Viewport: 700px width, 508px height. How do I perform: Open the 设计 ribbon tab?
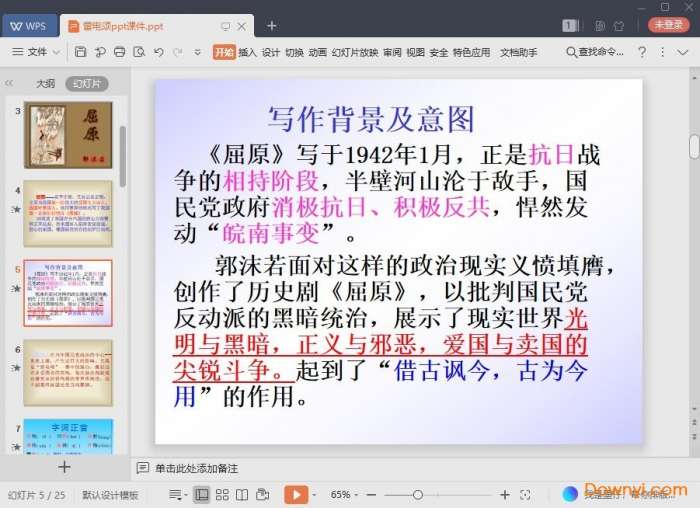271,52
